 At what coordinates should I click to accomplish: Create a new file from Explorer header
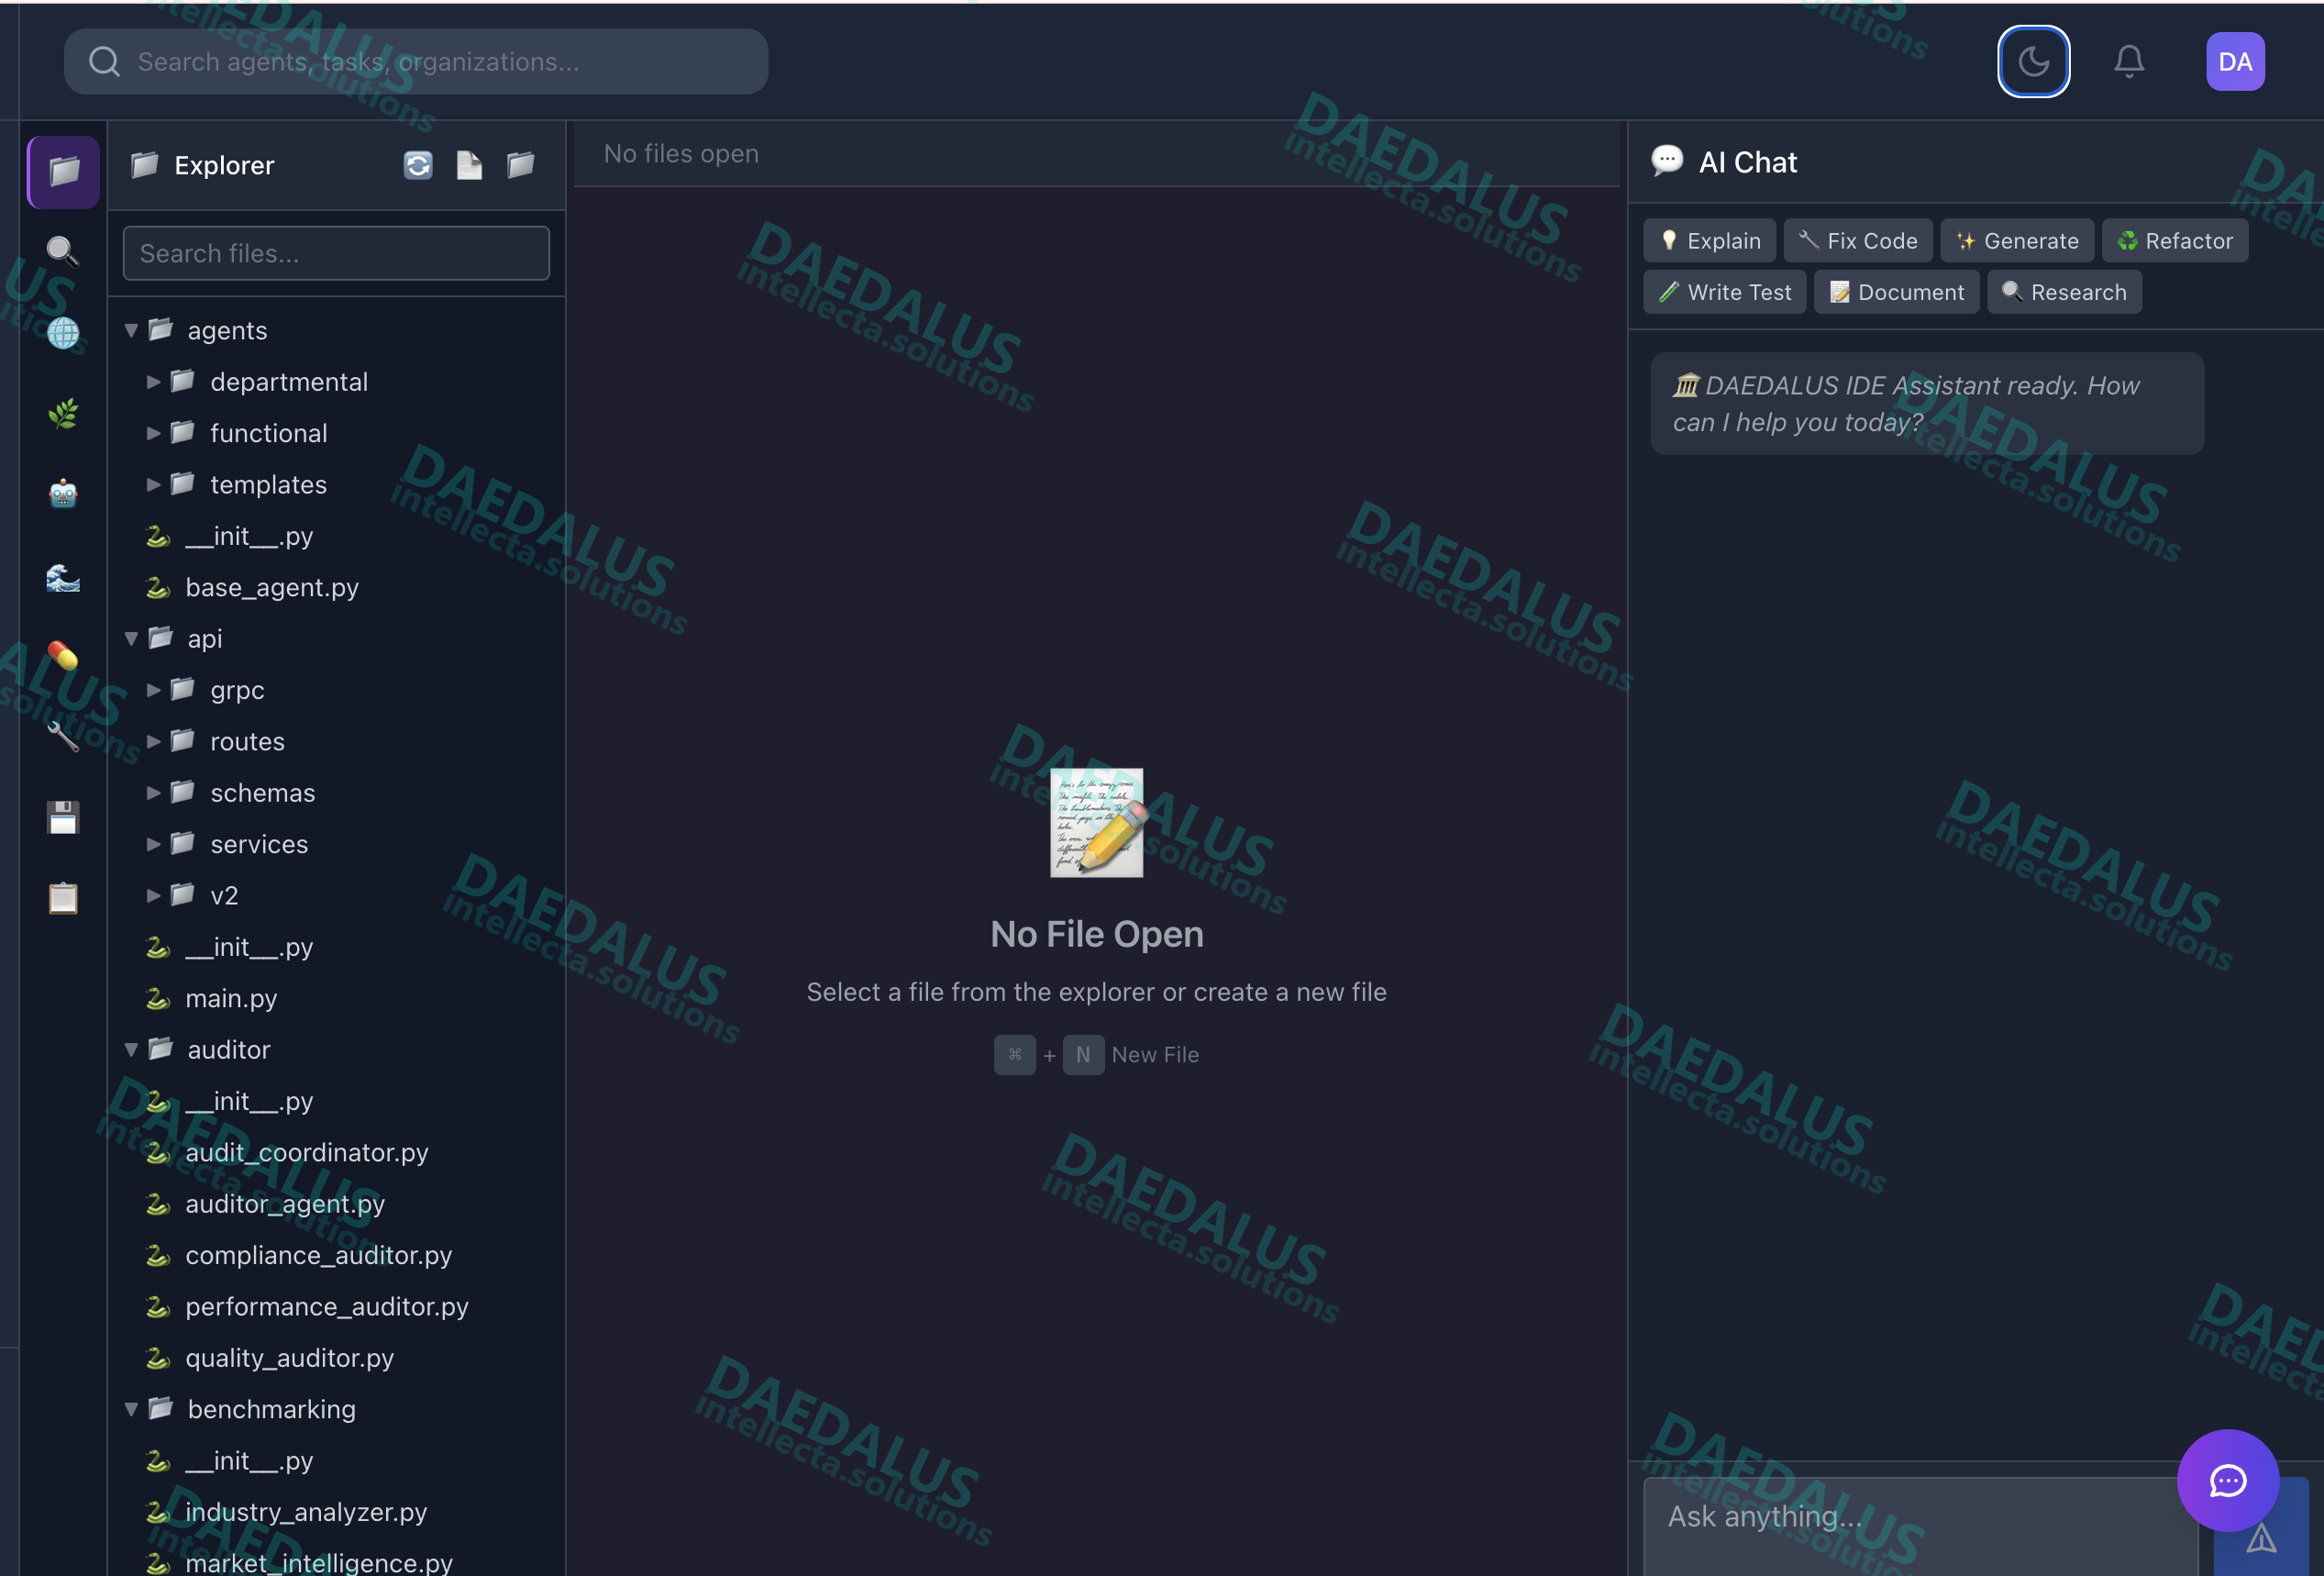point(469,165)
